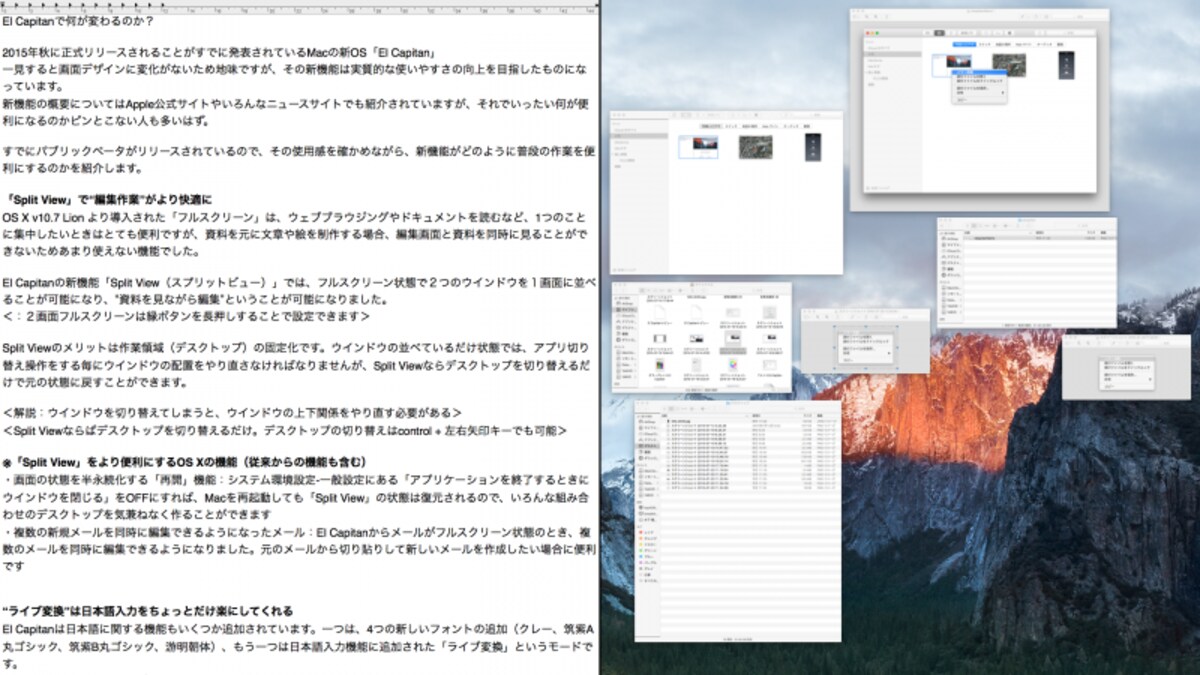Click the colorful file icon in the Finder icon window
The image size is (1200, 675).
coord(732,364)
